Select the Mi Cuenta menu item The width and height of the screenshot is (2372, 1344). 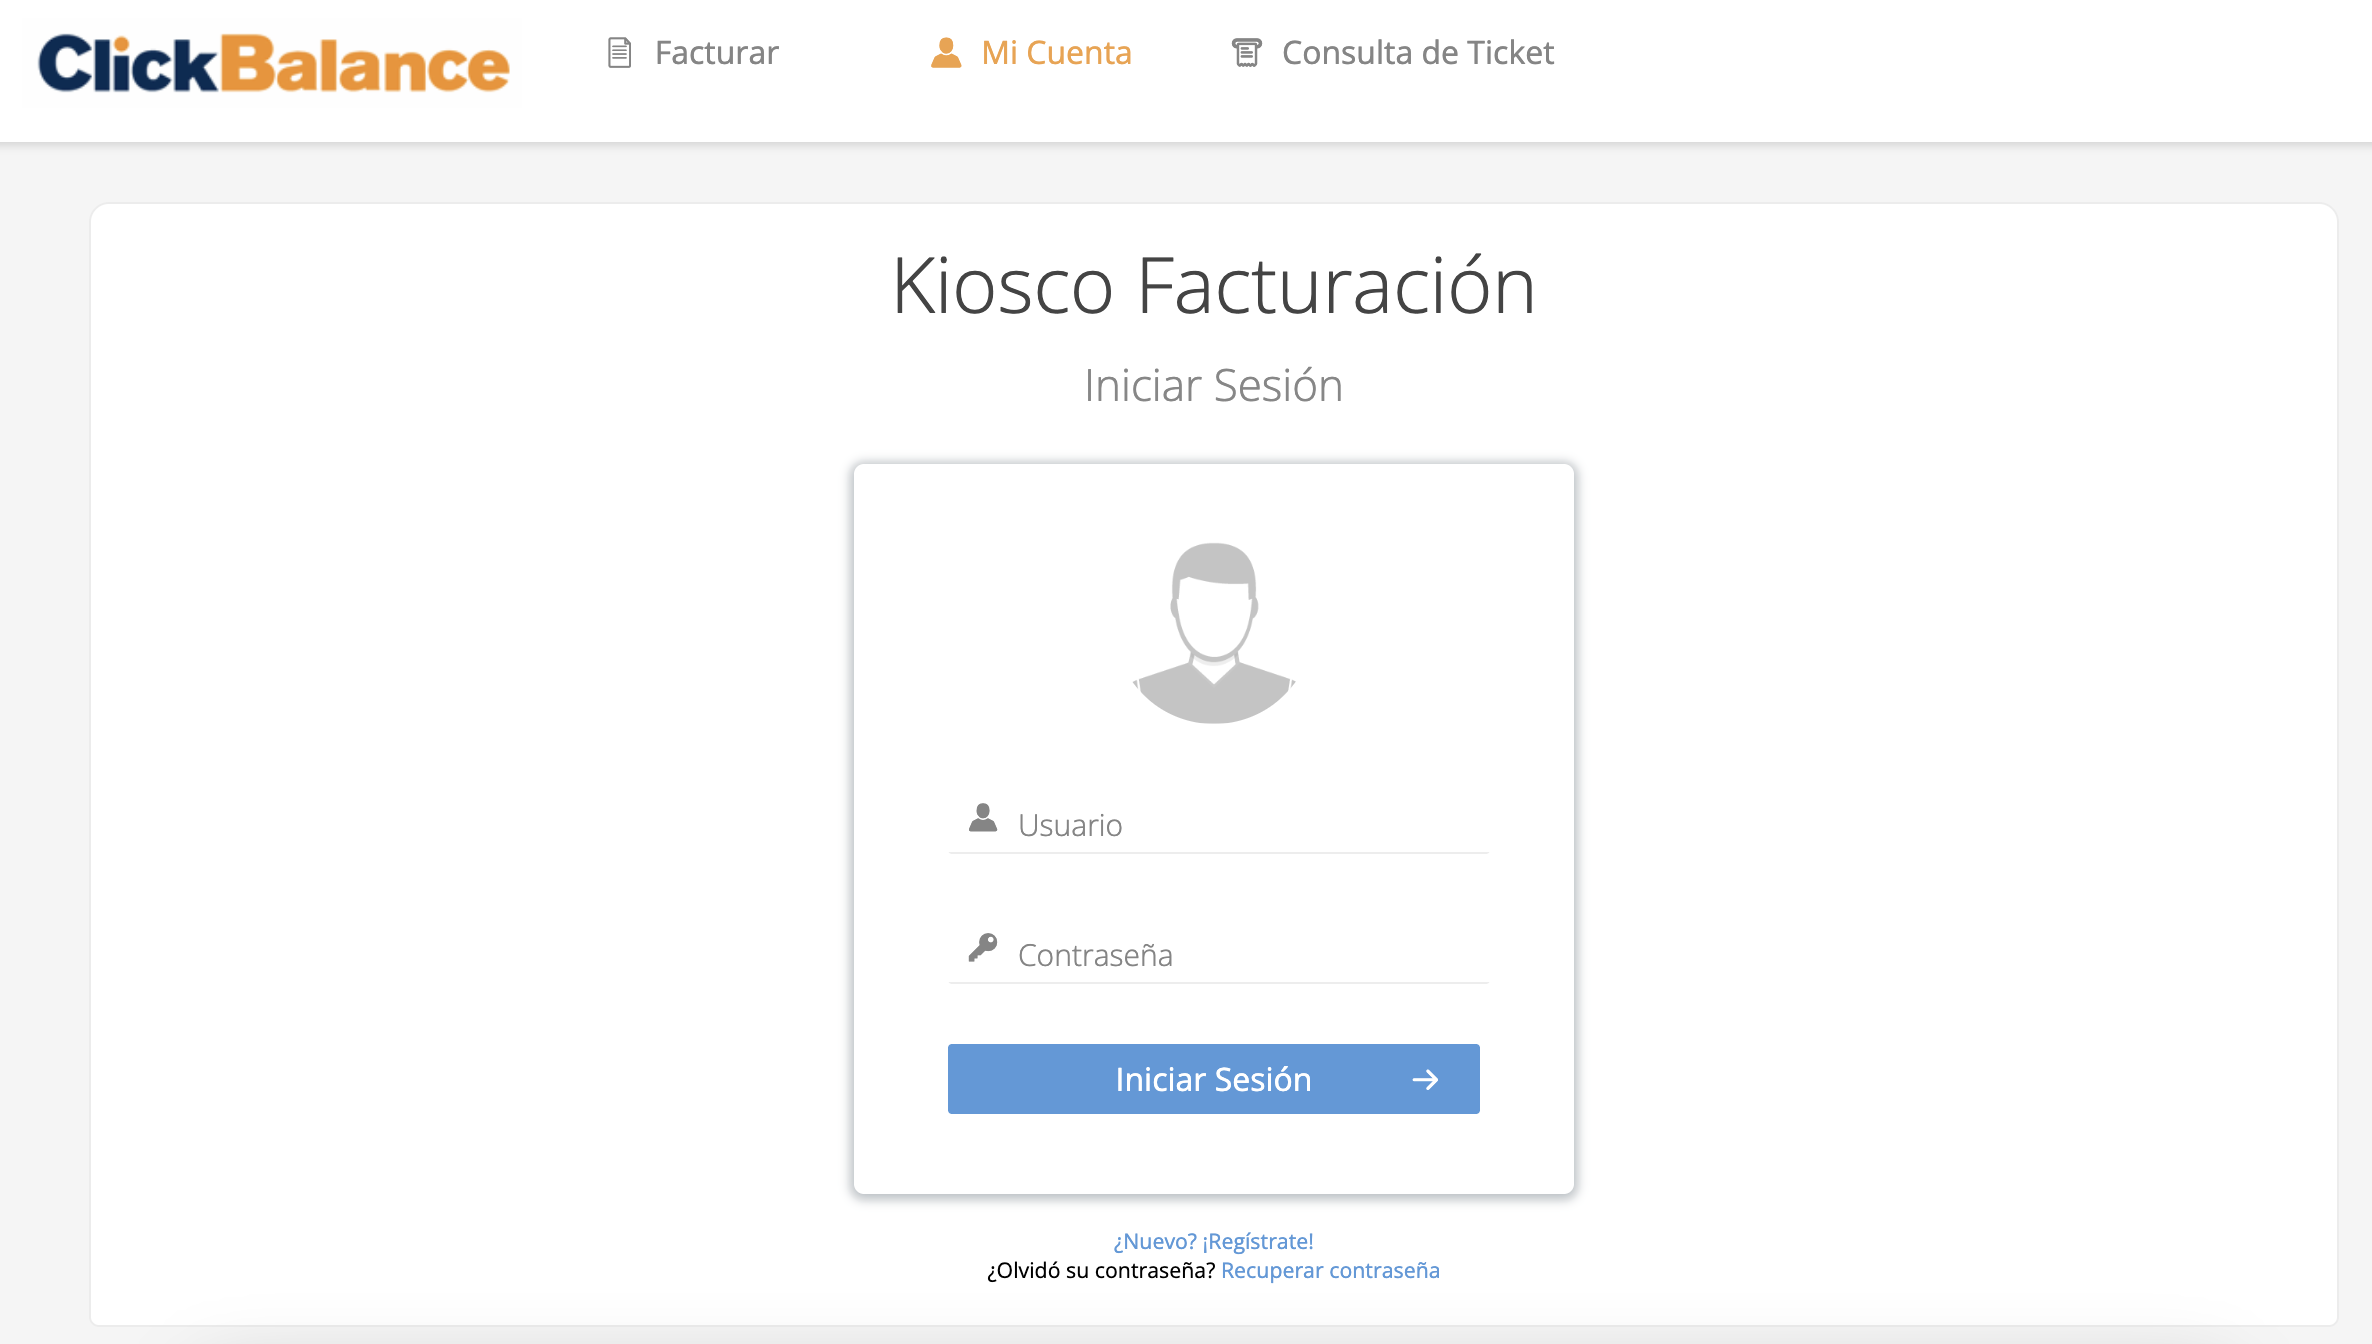point(1056,53)
